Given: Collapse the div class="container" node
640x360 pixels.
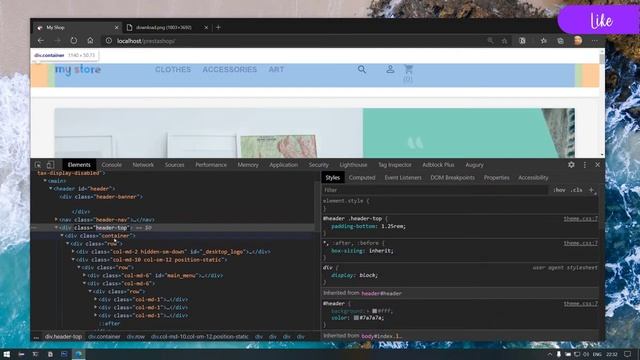Looking at the screenshot, I should [x=62, y=236].
